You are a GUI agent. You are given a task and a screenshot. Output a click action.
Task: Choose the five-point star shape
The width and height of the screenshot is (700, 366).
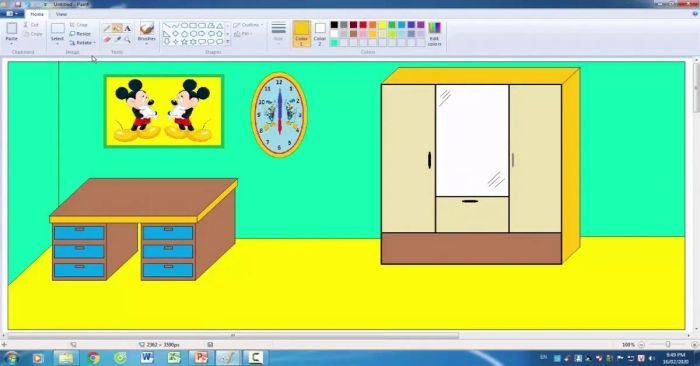pos(184,42)
